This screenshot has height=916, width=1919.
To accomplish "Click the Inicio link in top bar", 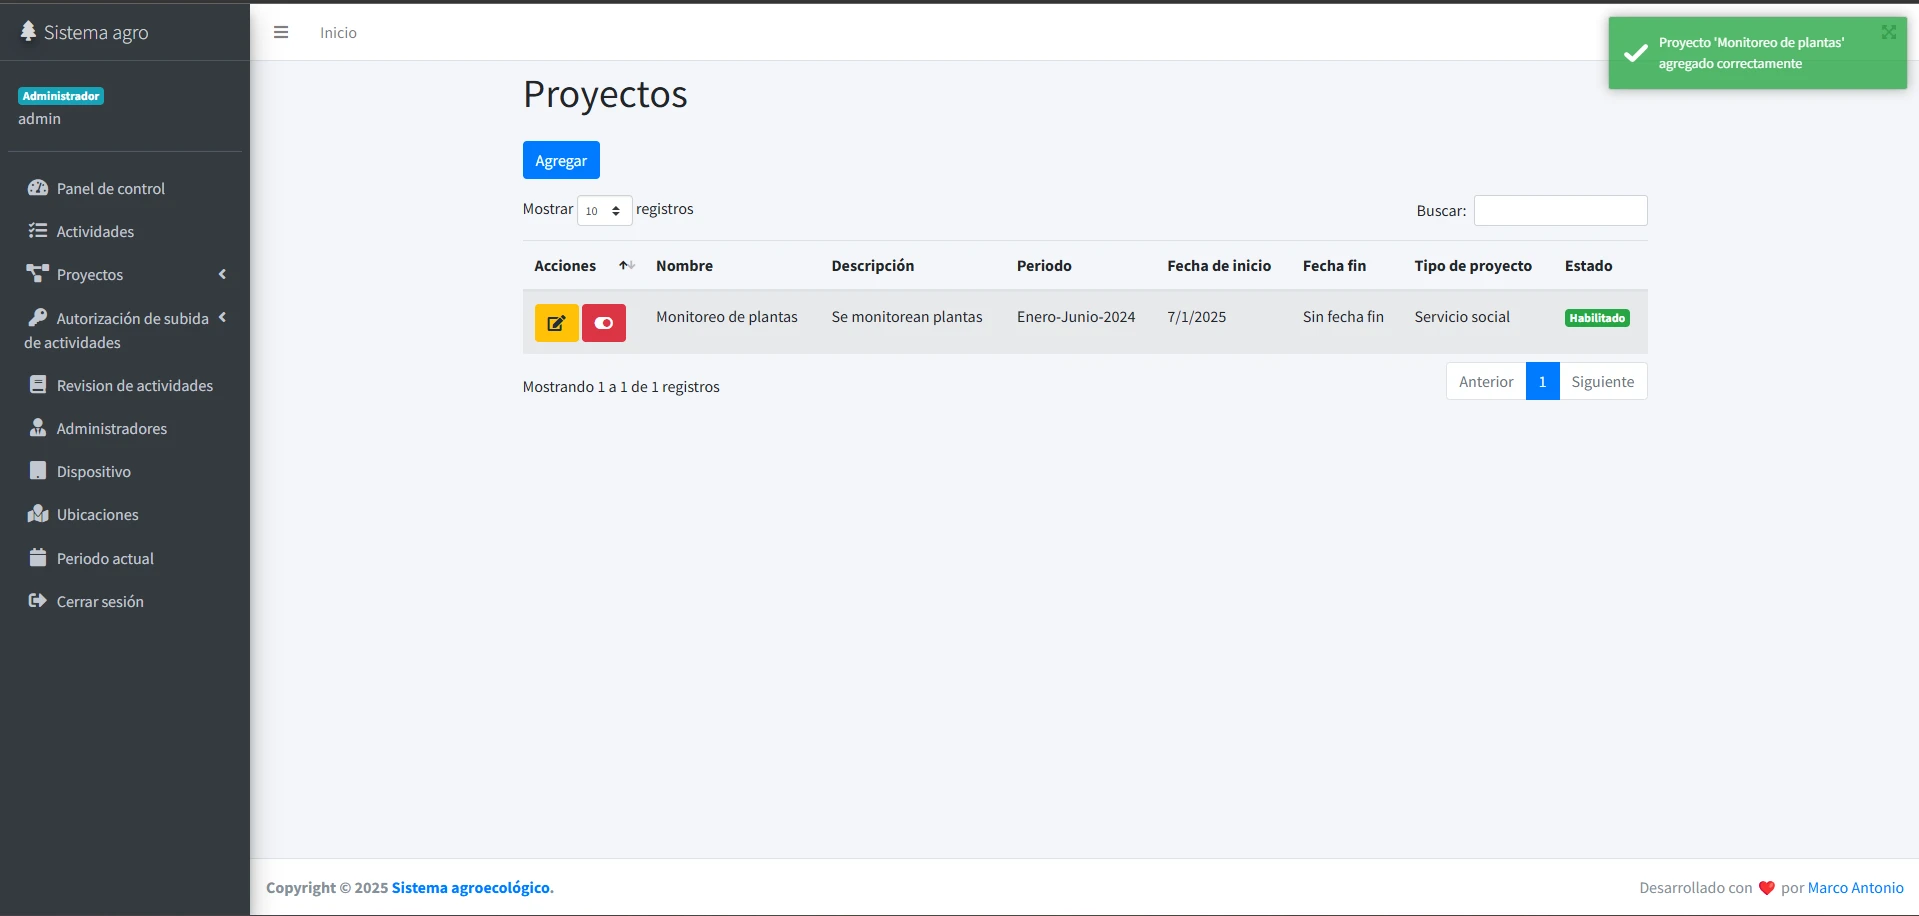I will (338, 32).
